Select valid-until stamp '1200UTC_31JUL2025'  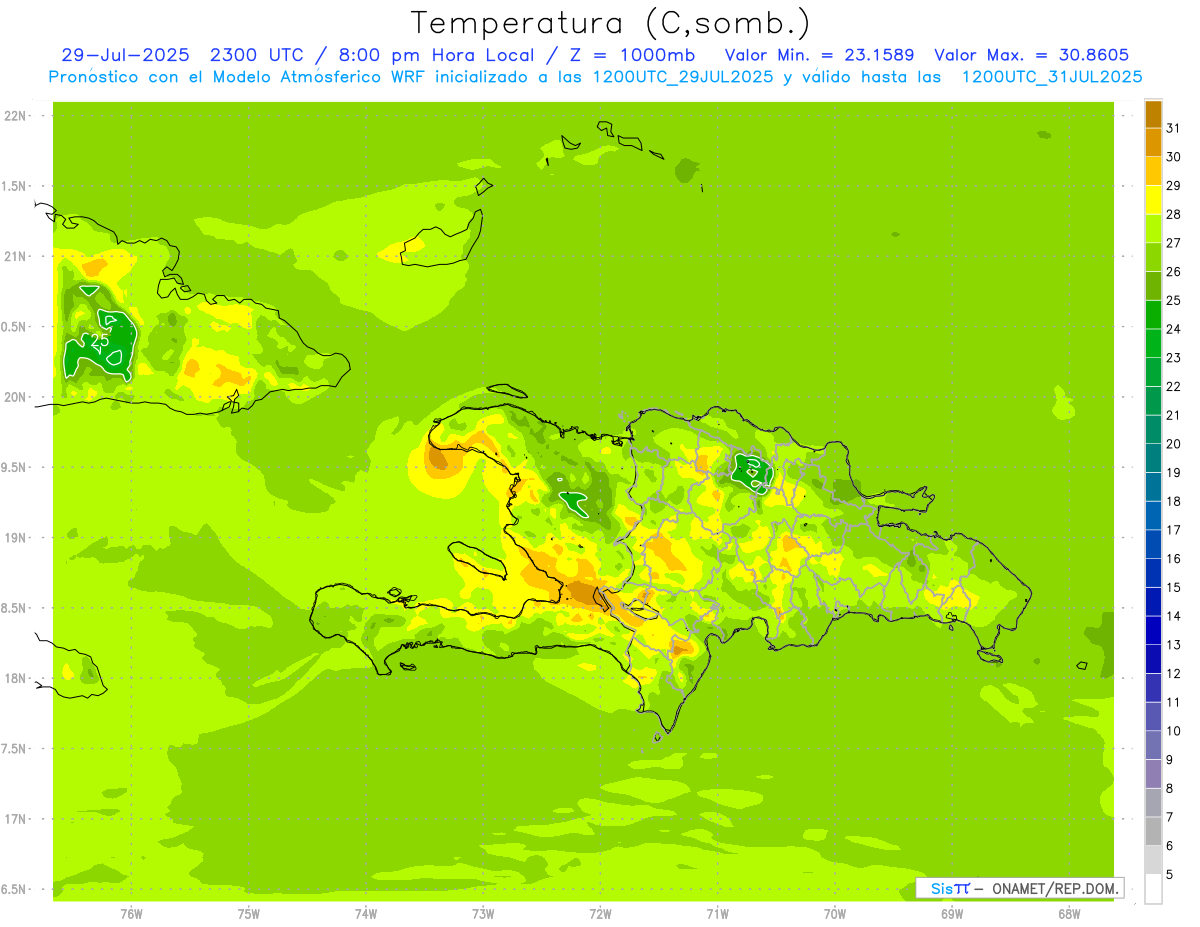(x=1051, y=76)
